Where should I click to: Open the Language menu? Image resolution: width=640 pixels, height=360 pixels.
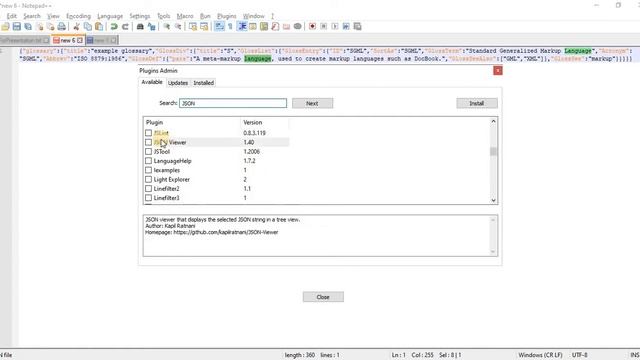point(110,16)
